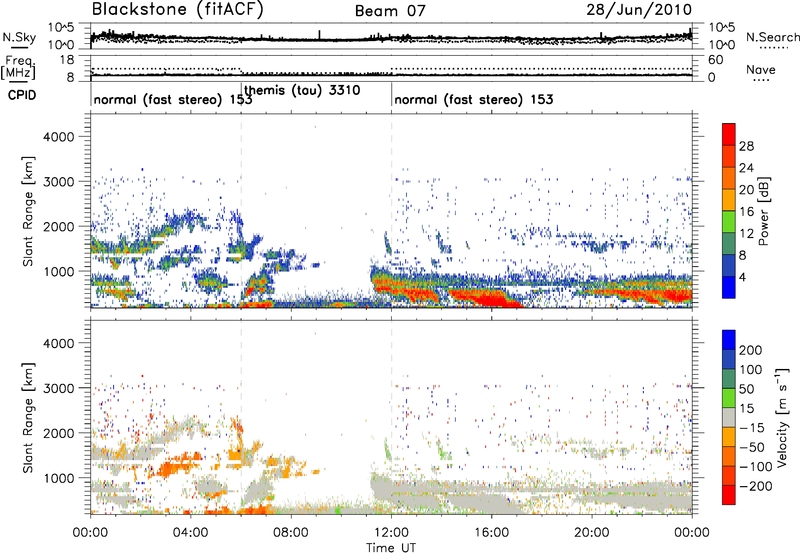
Task: Click the "60" Nave axis tick
Action: click(x=716, y=60)
